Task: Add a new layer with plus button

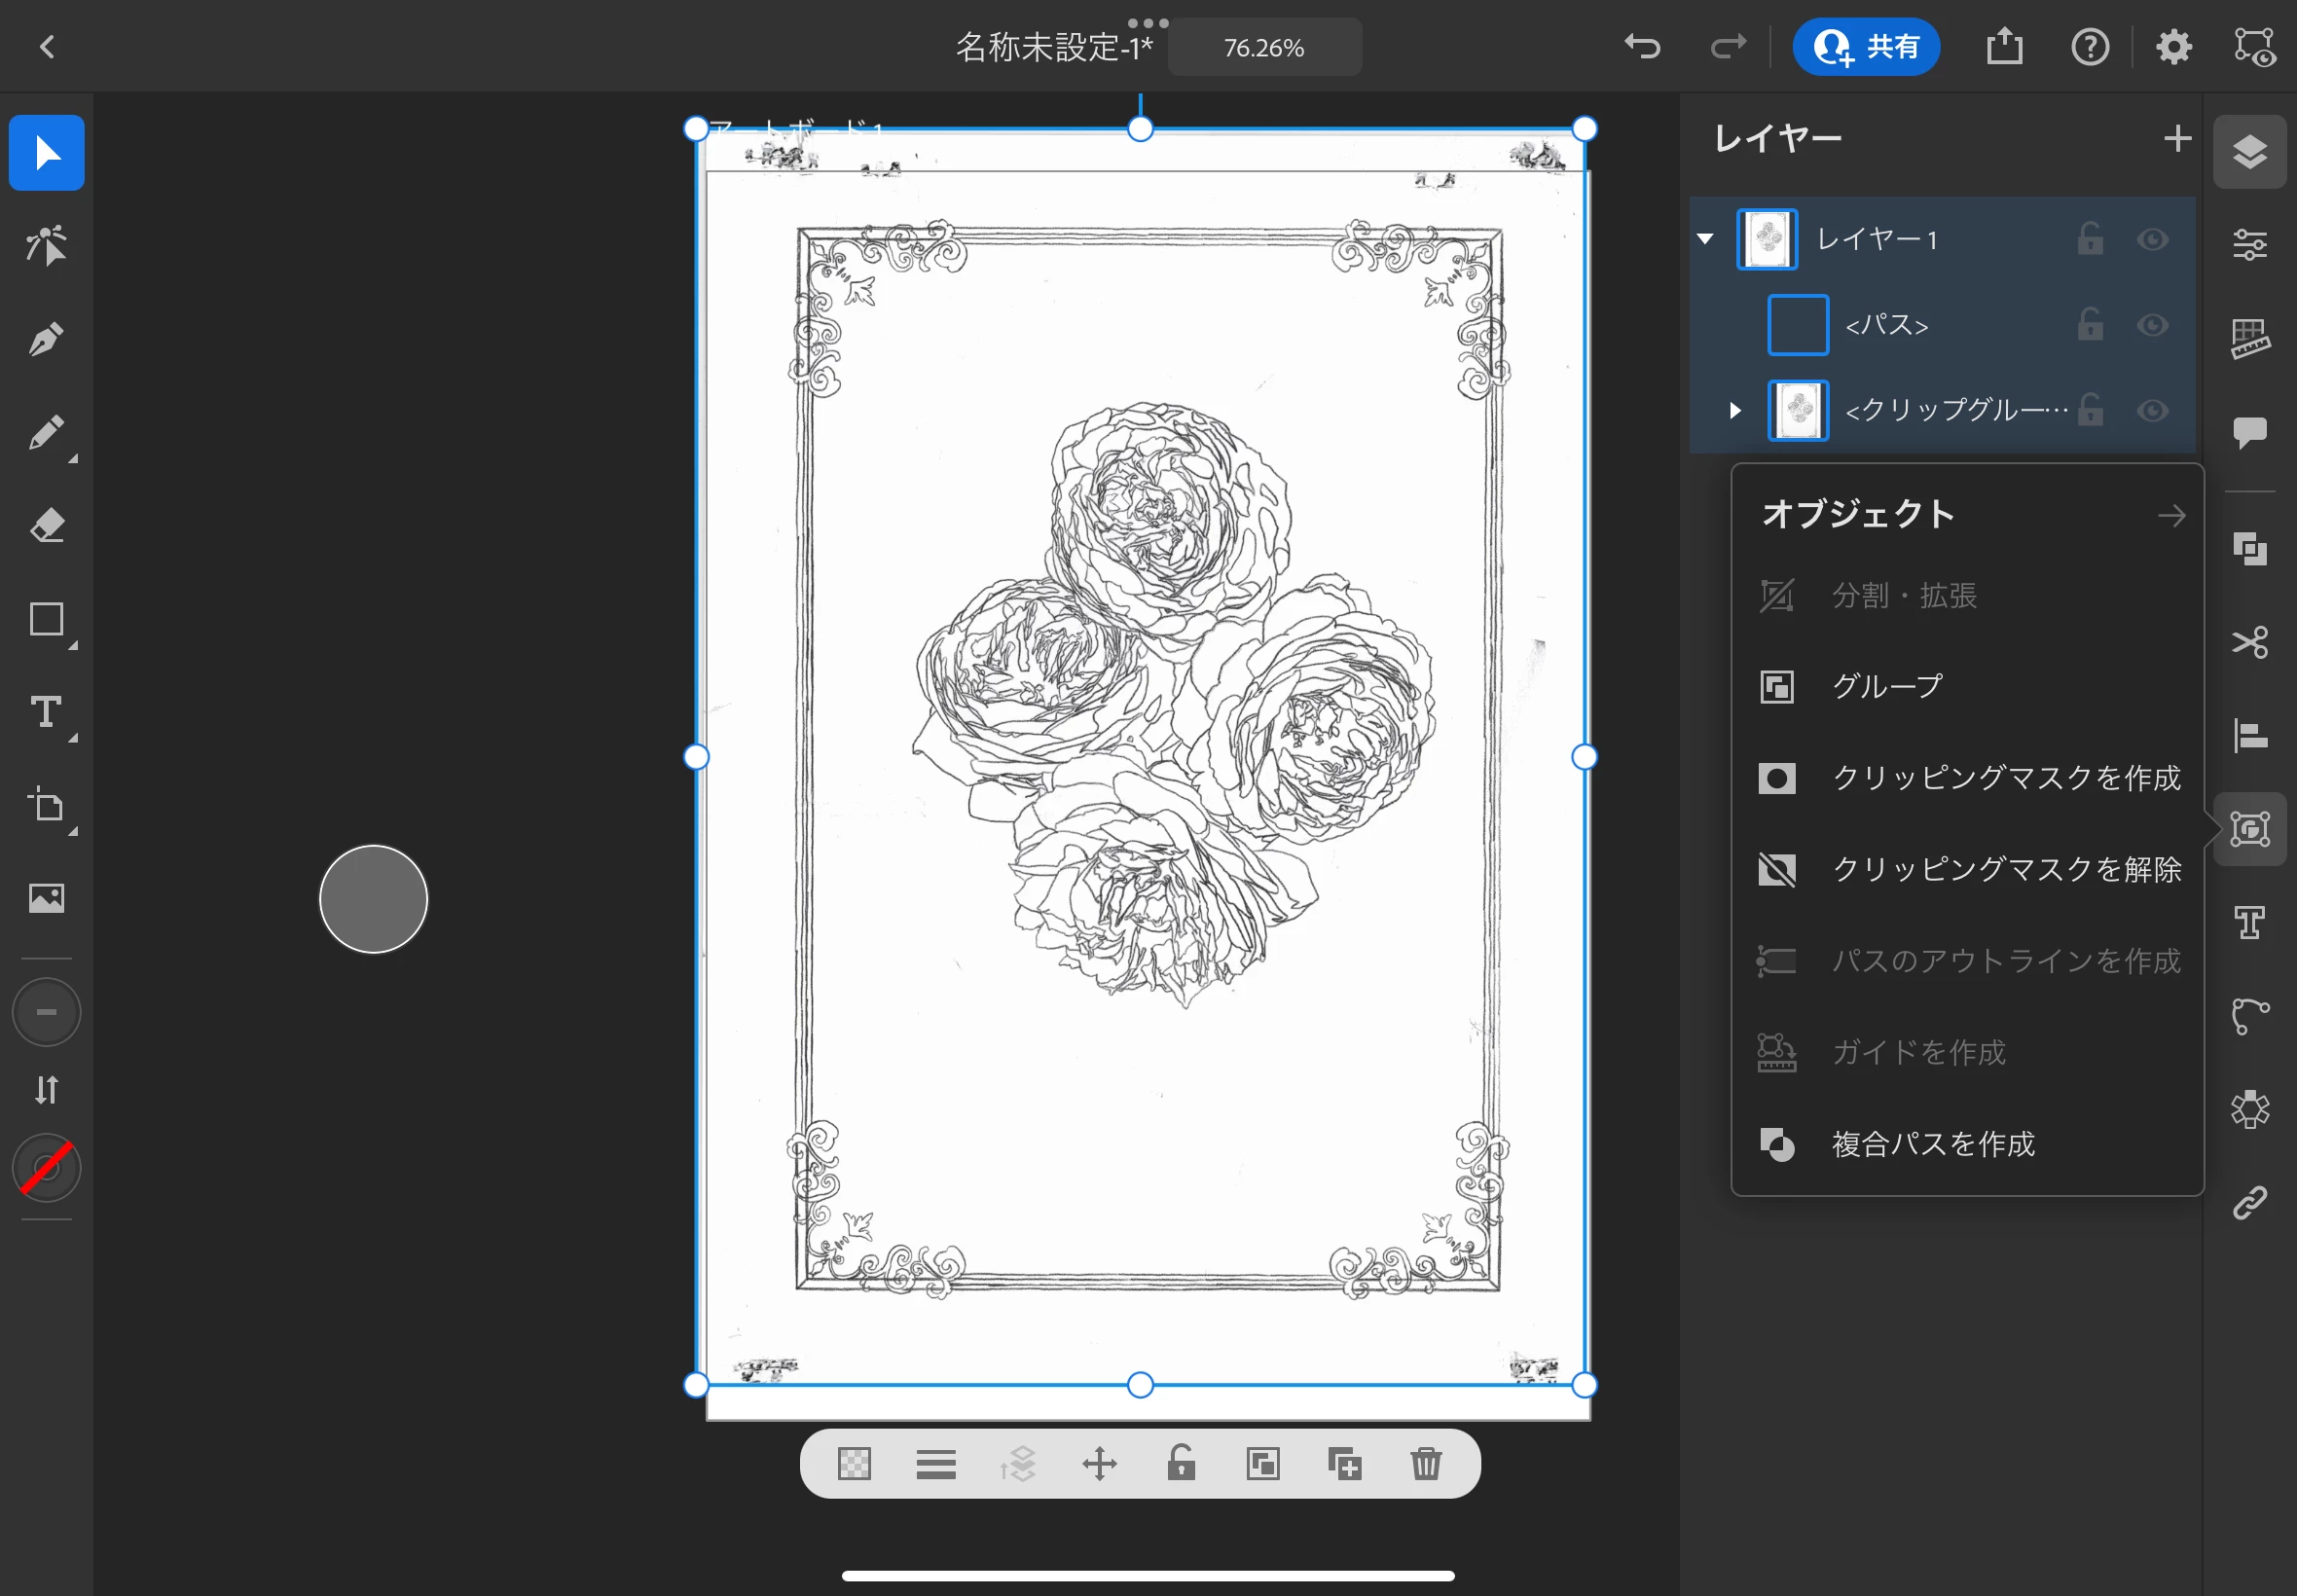Action: tap(2176, 138)
